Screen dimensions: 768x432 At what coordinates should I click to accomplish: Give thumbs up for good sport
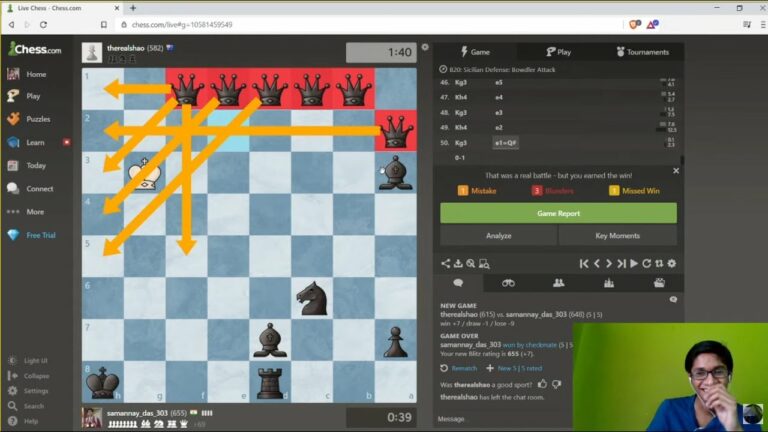pos(542,384)
